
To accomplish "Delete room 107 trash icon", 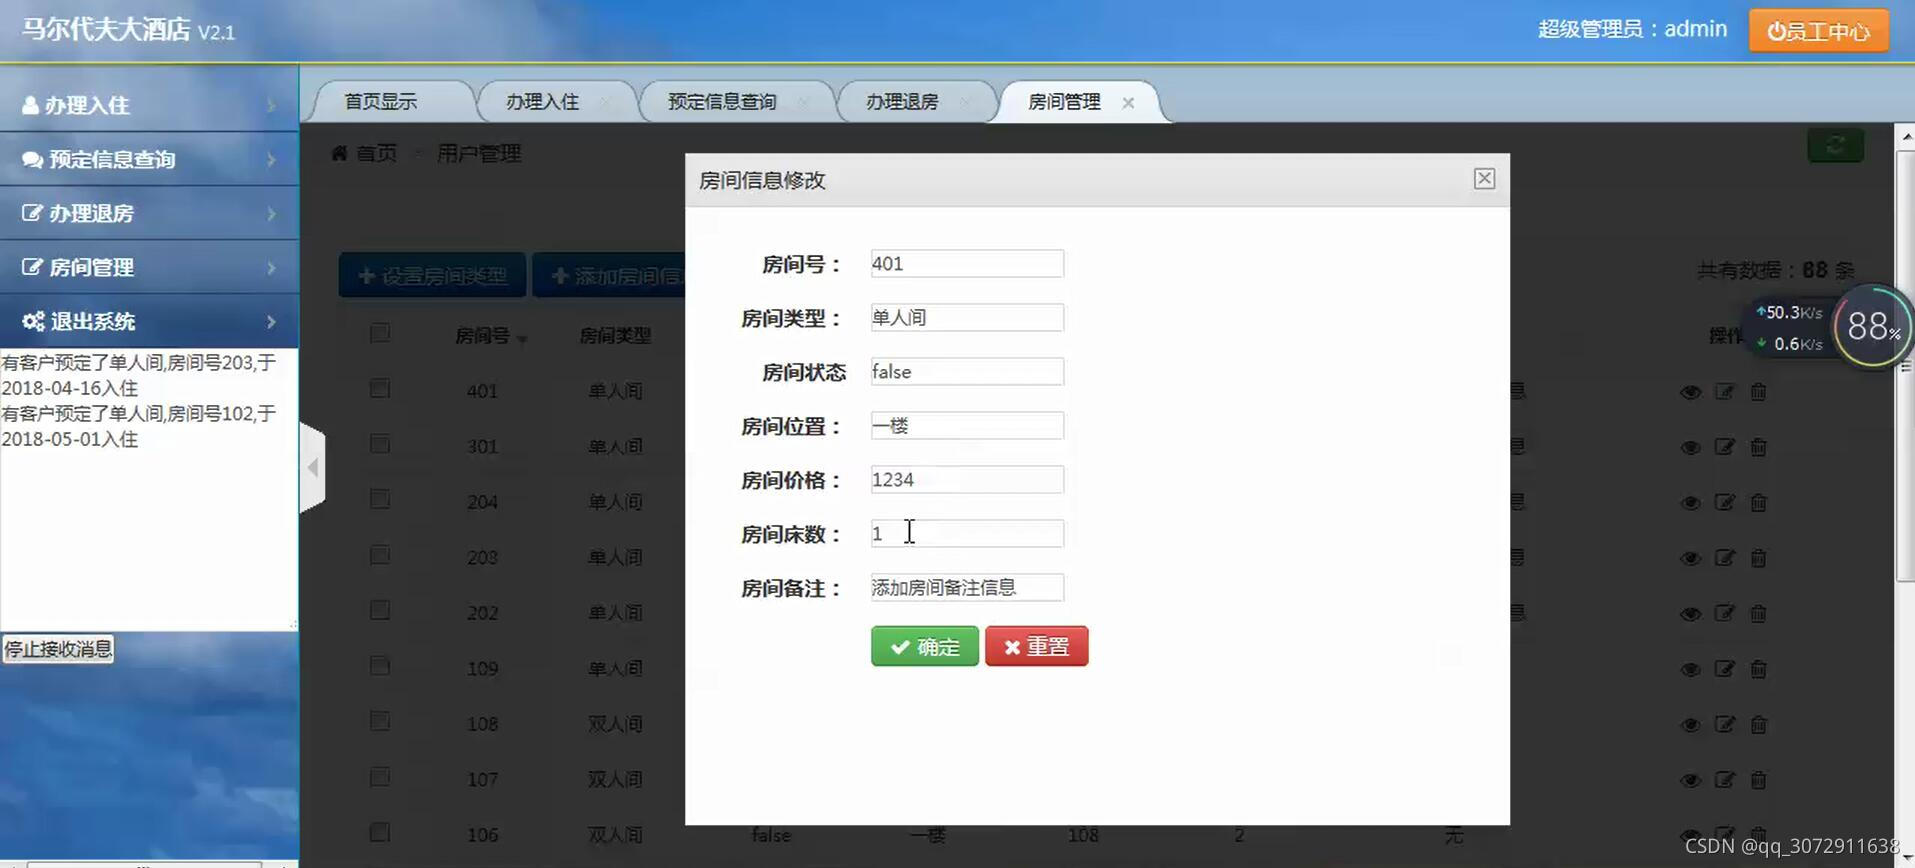I will (1758, 780).
